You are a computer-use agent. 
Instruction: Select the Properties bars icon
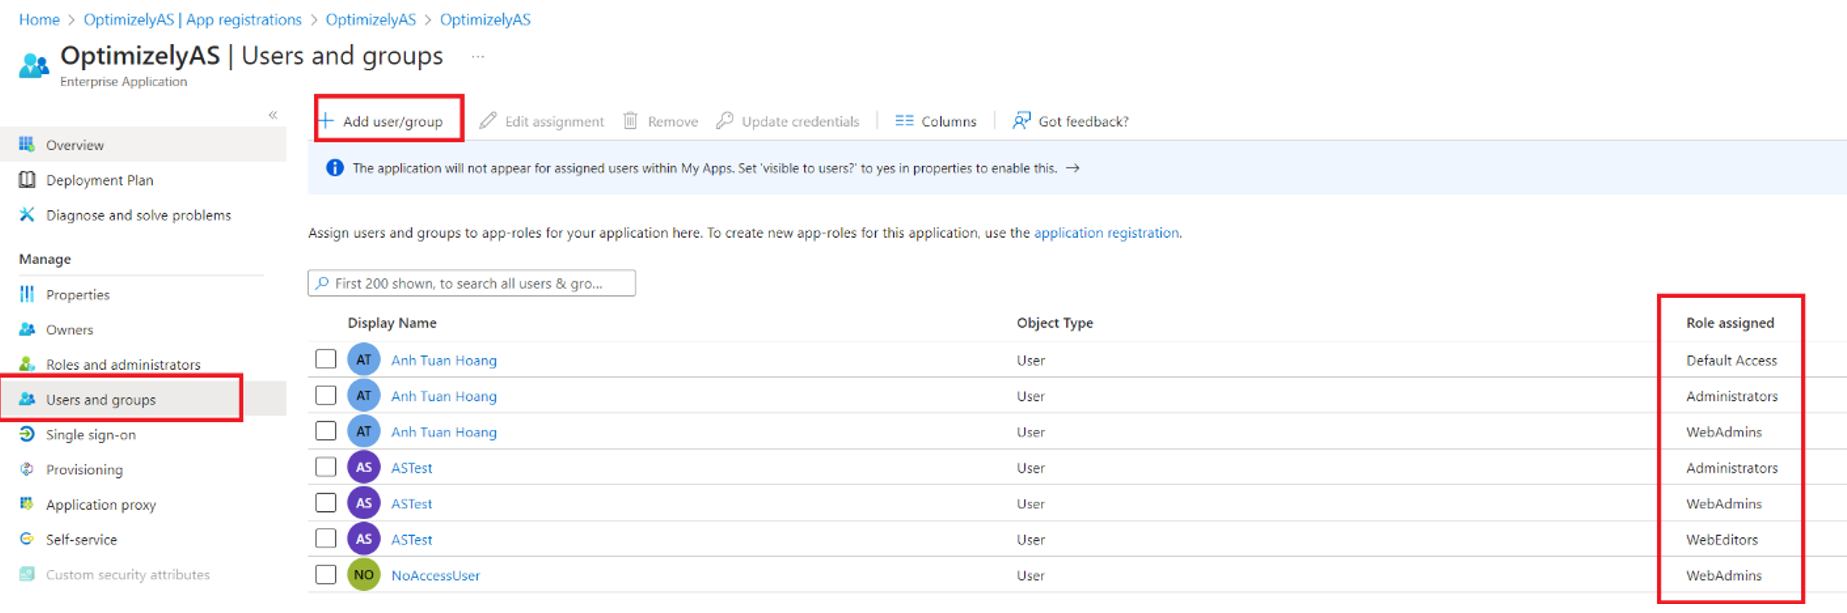pos(27,294)
